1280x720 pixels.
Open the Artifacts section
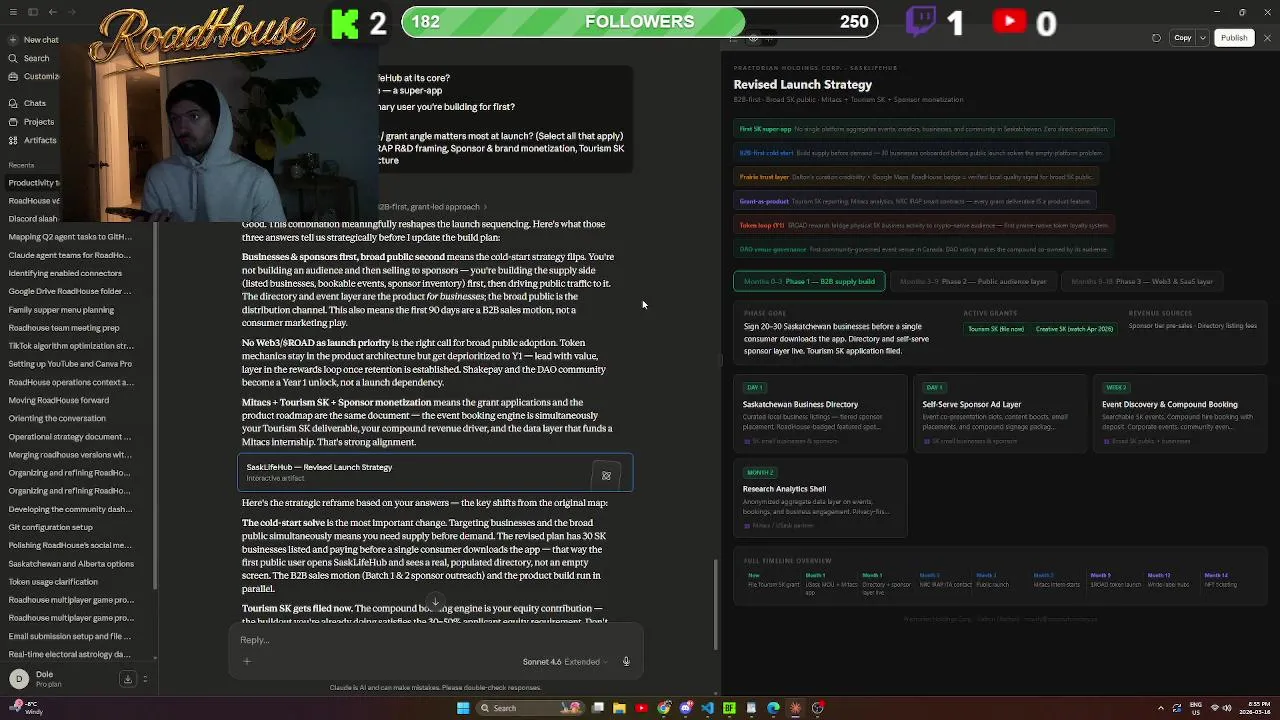pyautogui.click(x=32, y=140)
